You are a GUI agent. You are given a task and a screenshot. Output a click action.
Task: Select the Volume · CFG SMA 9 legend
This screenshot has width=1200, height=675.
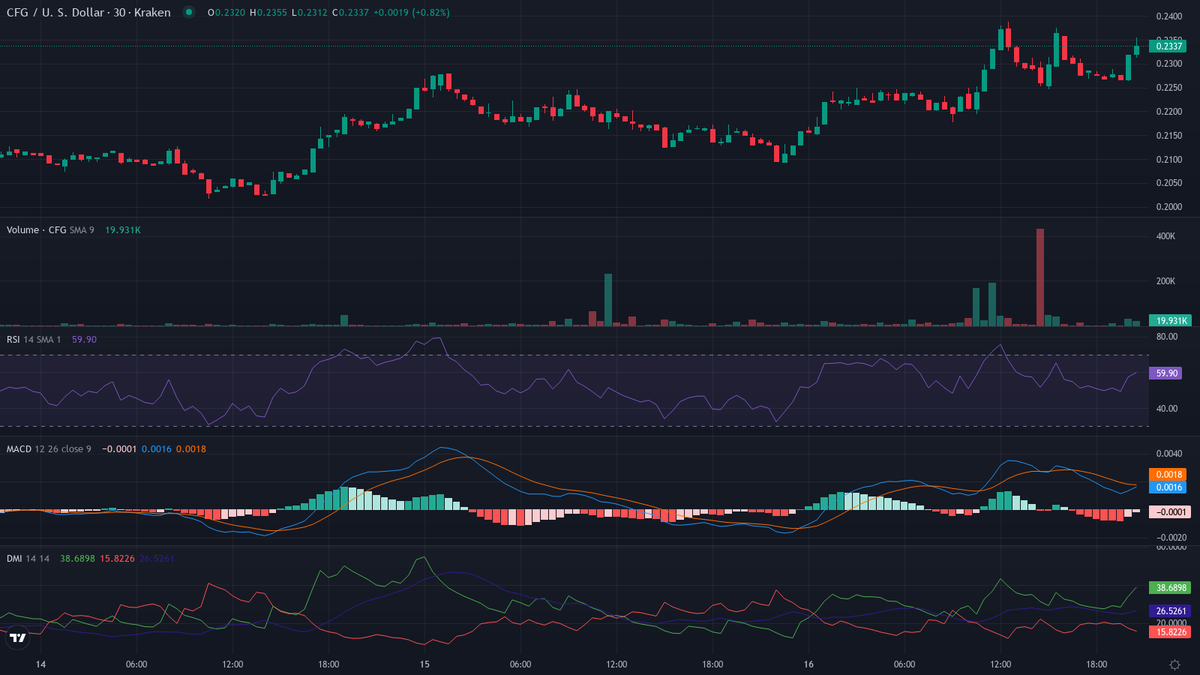click(51, 230)
